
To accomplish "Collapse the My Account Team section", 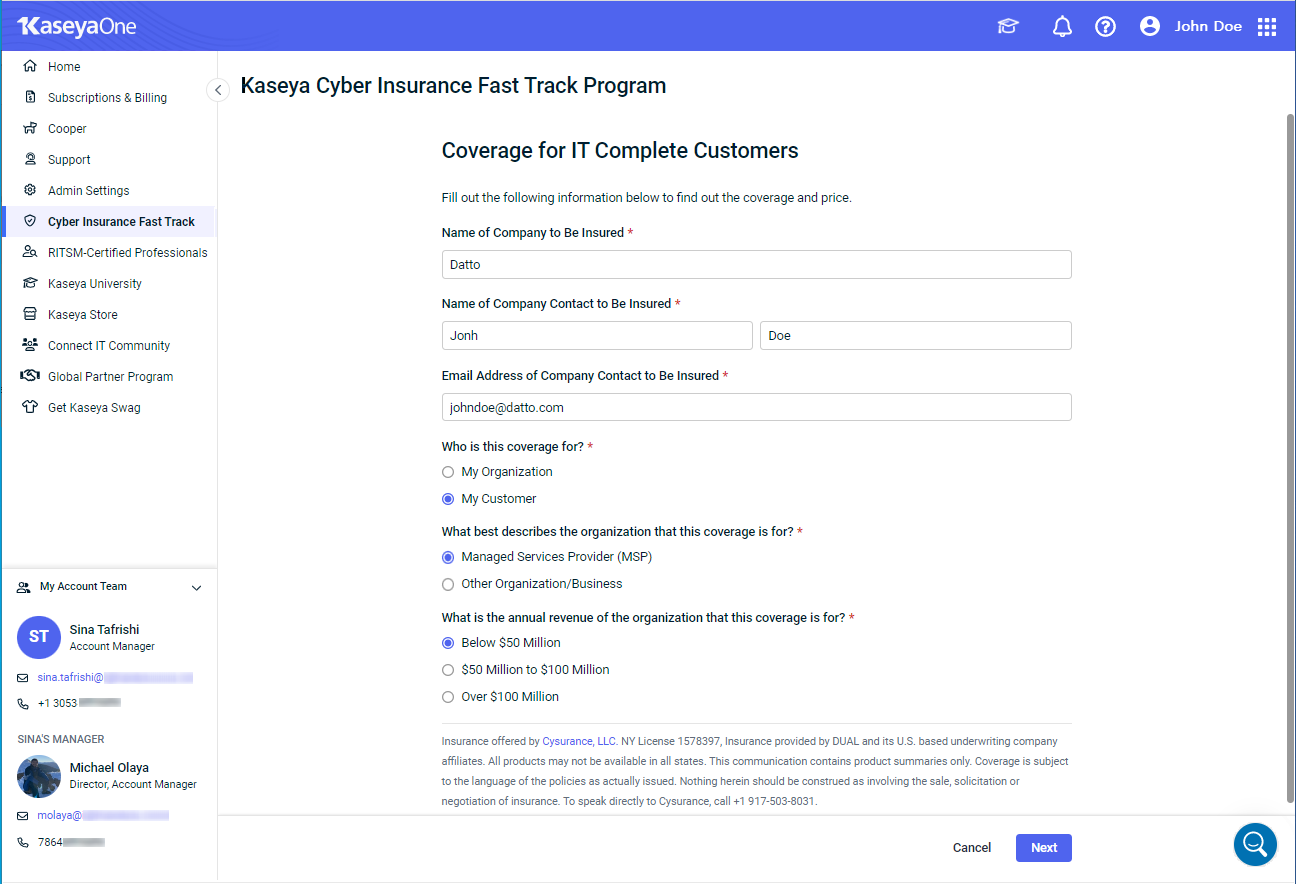I will [x=196, y=588].
